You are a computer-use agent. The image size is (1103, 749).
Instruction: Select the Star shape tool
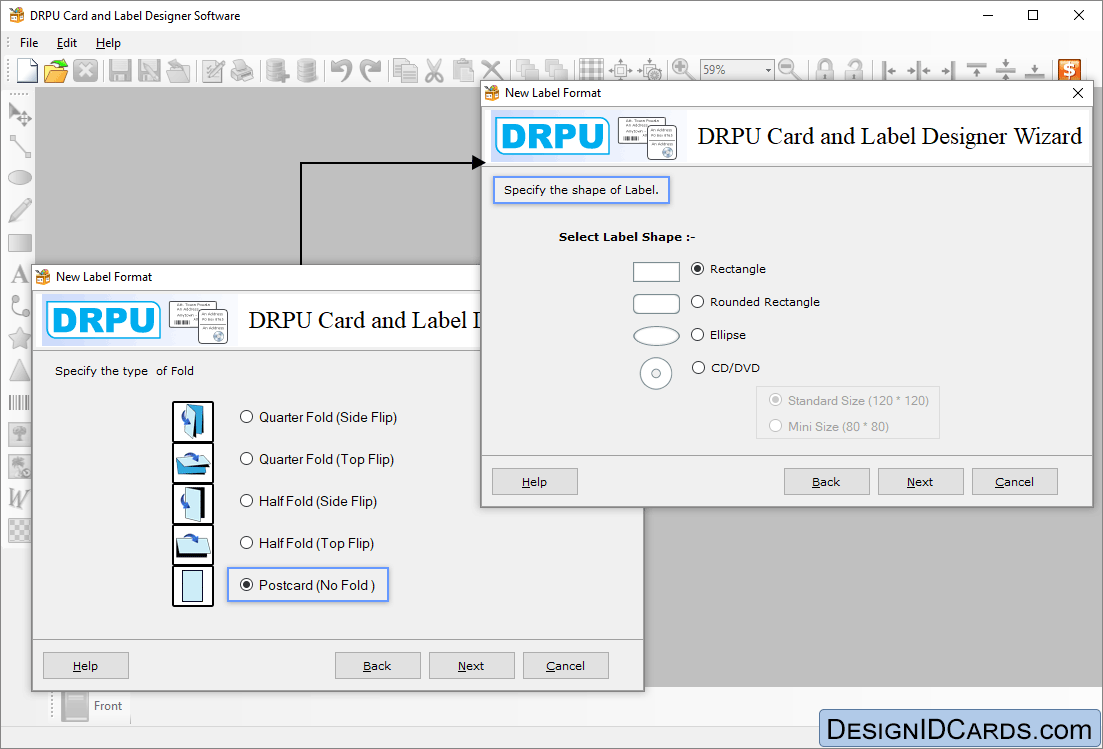point(19,338)
